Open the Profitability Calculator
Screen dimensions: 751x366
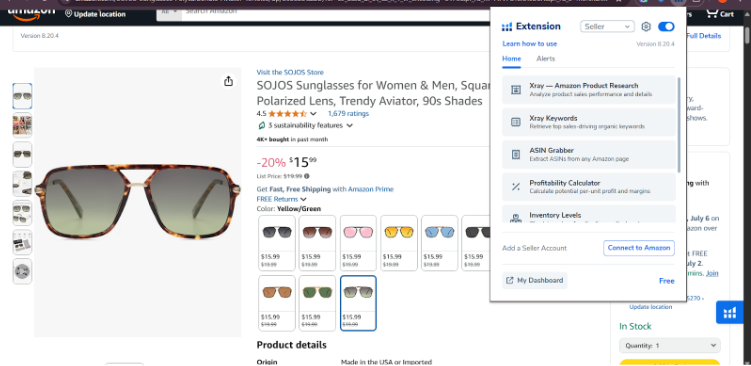click(x=589, y=187)
